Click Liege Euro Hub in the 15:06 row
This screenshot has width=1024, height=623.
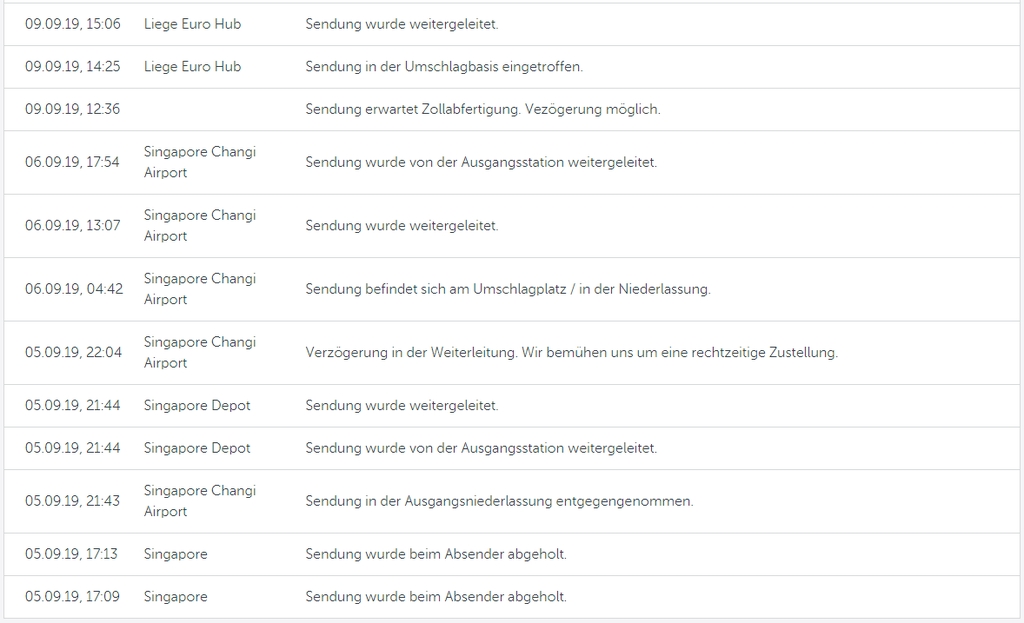192,24
